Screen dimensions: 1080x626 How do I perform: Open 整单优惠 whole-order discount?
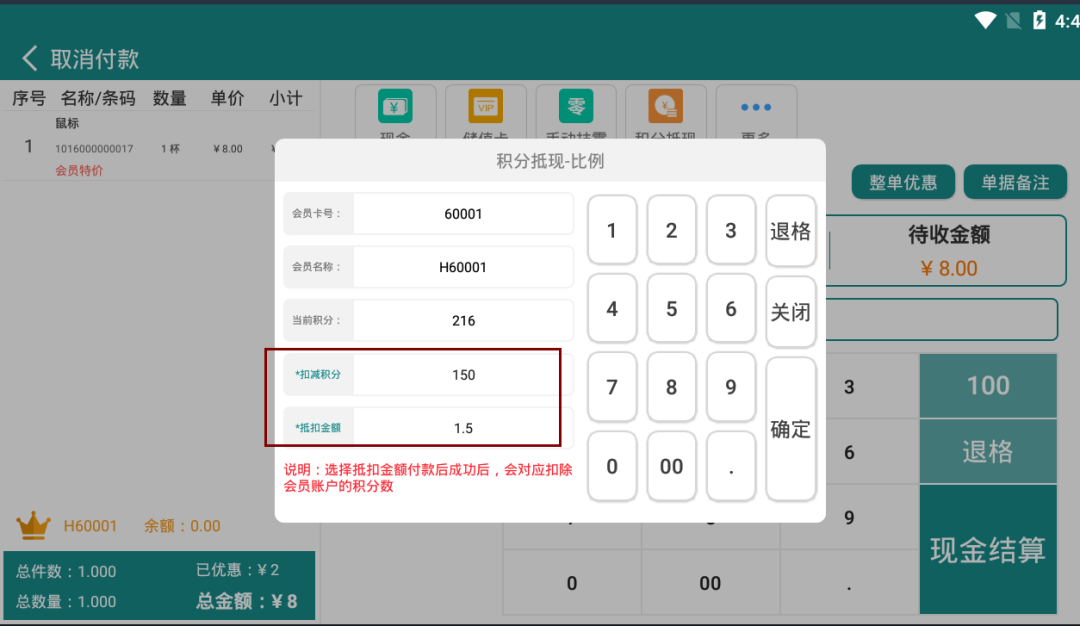click(903, 182)
